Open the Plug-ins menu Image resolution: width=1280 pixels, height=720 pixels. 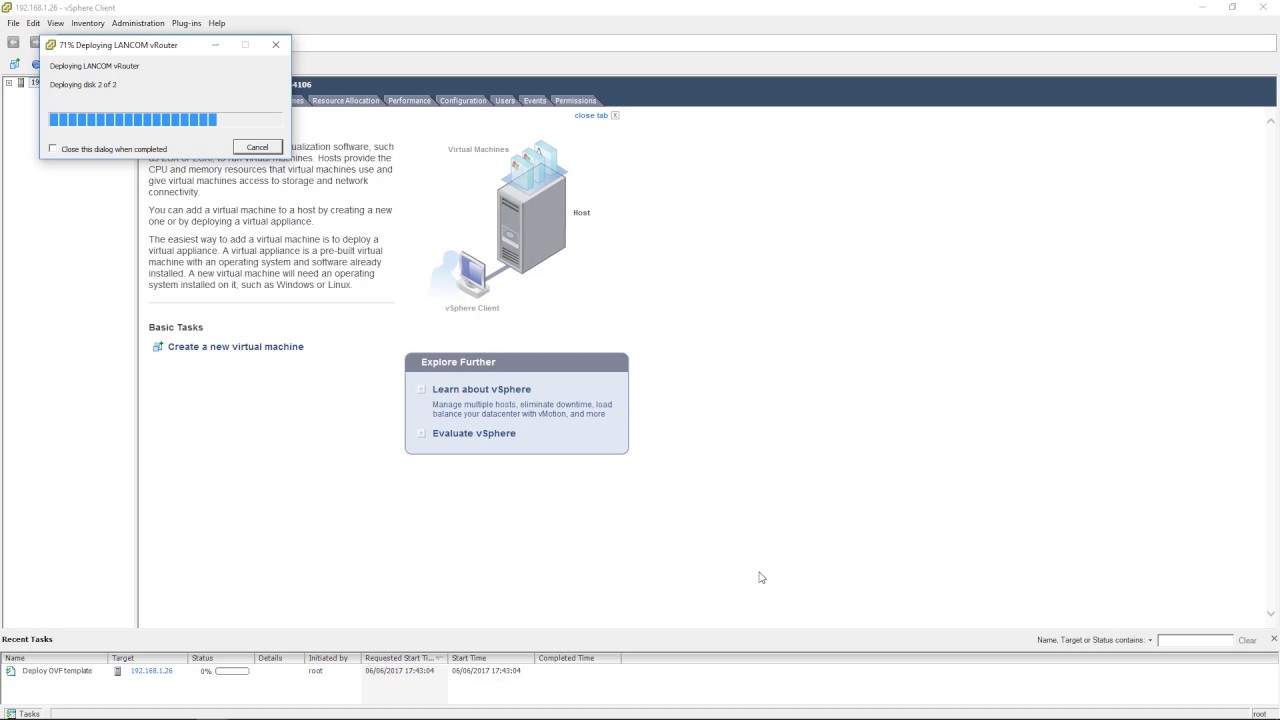pos(186,23)
